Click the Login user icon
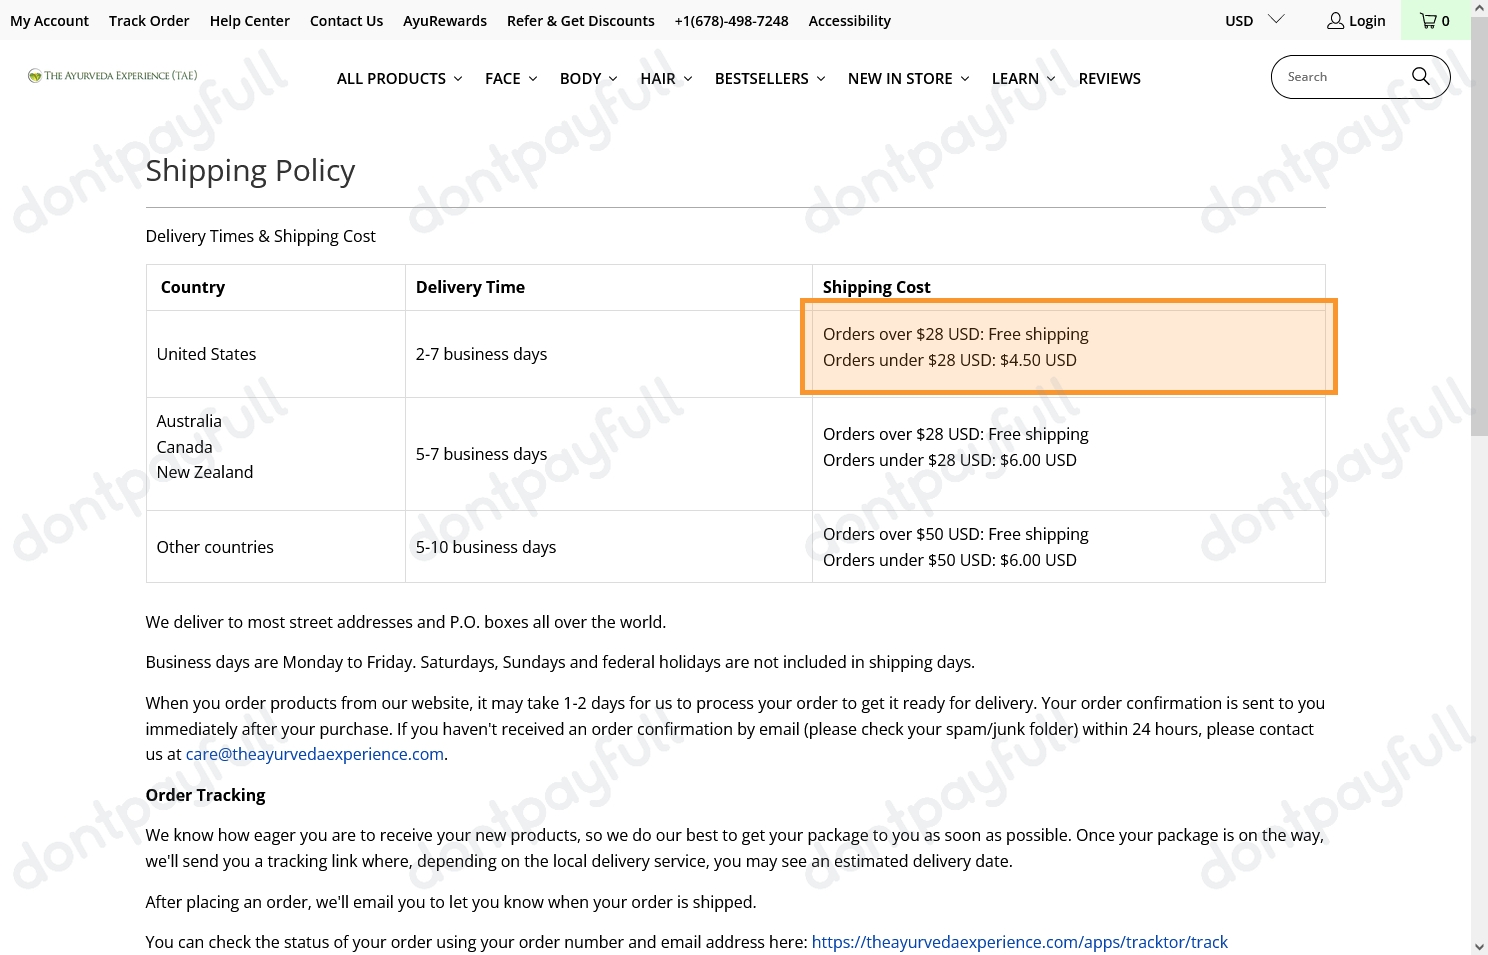 (1335, 21)
